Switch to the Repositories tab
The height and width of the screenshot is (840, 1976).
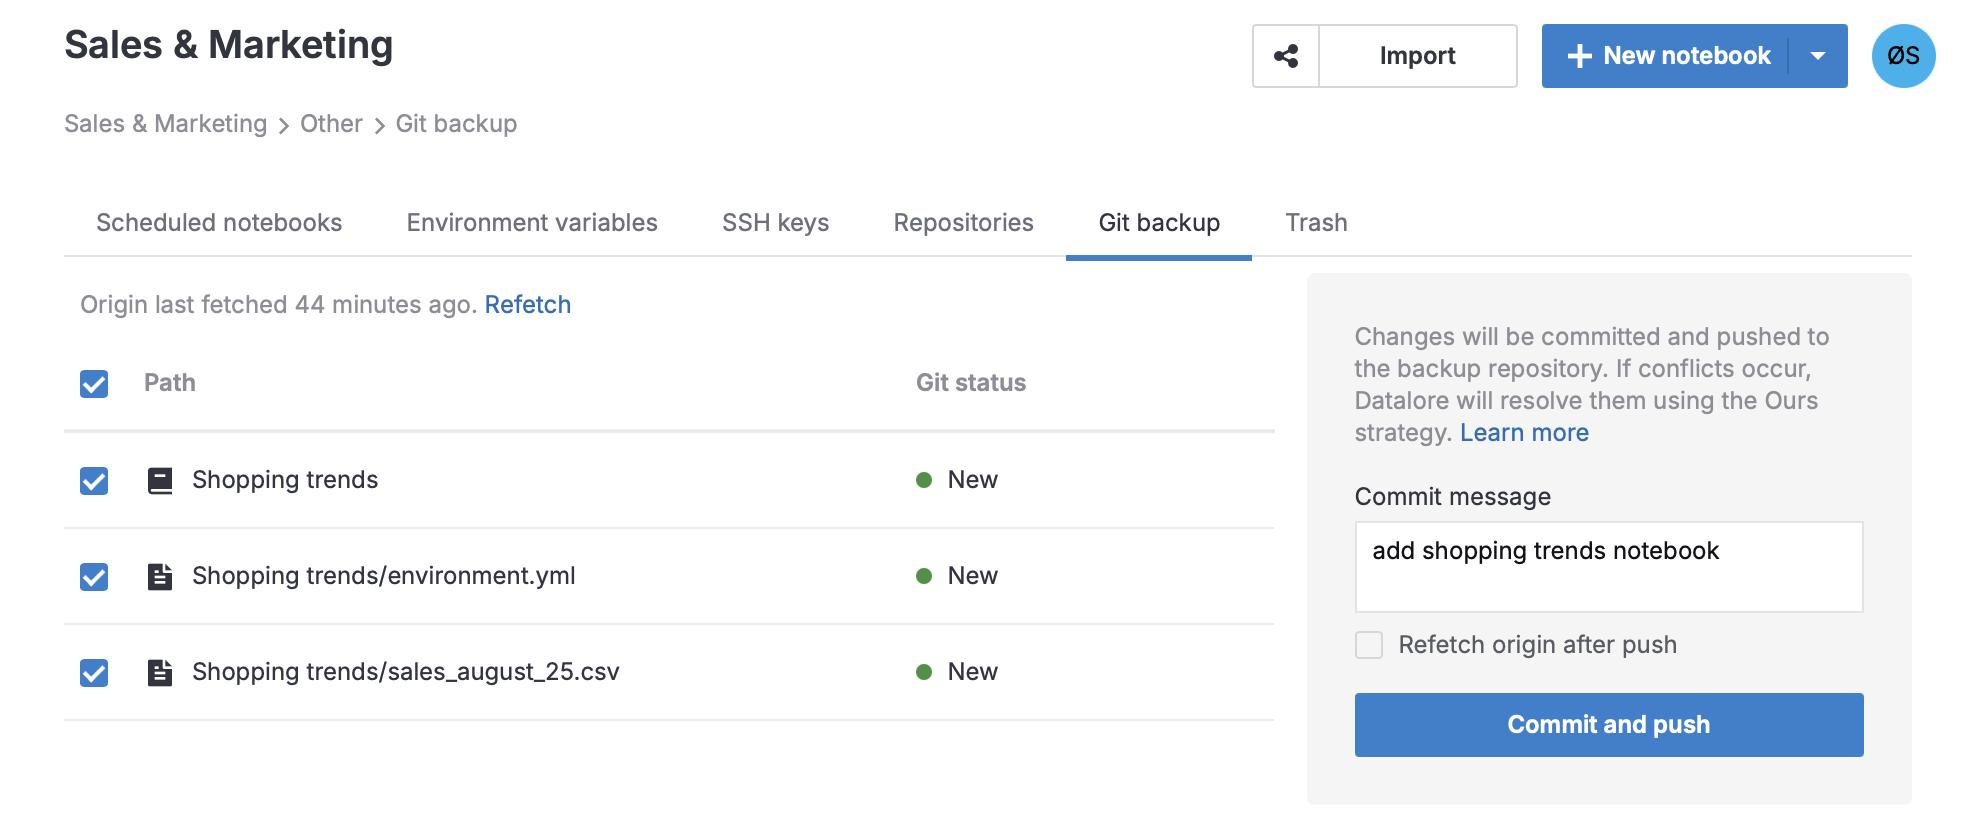pyautogui.click(x=963, y=223)
